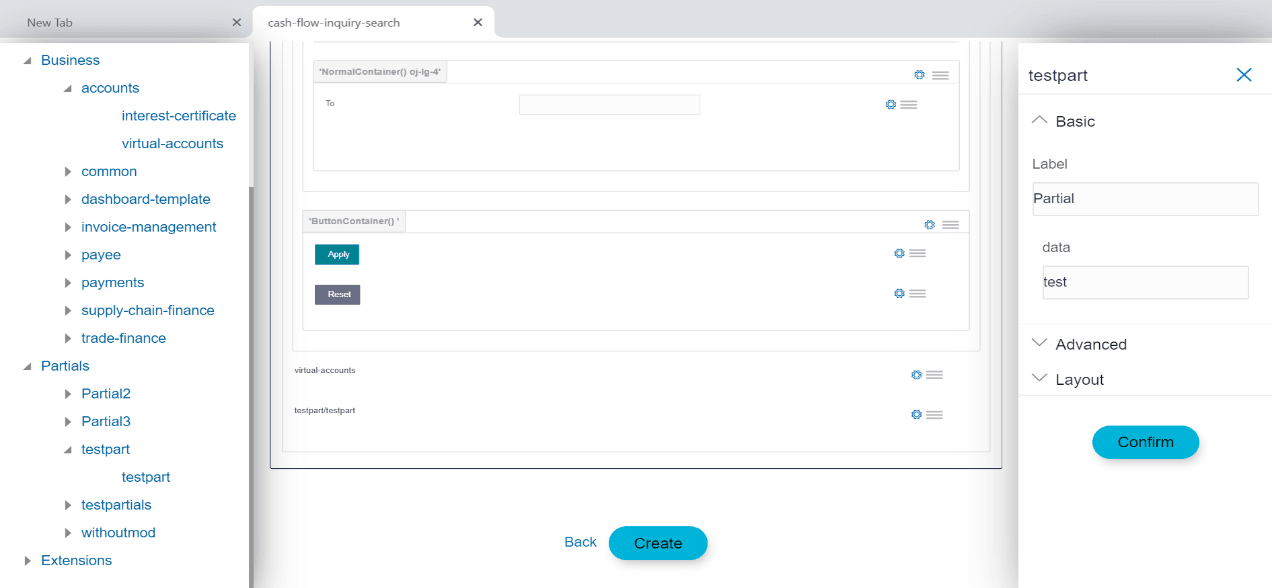1272x588 pixels.
Task: Expand the Advanced section
Action: [x=1039, y=343]
